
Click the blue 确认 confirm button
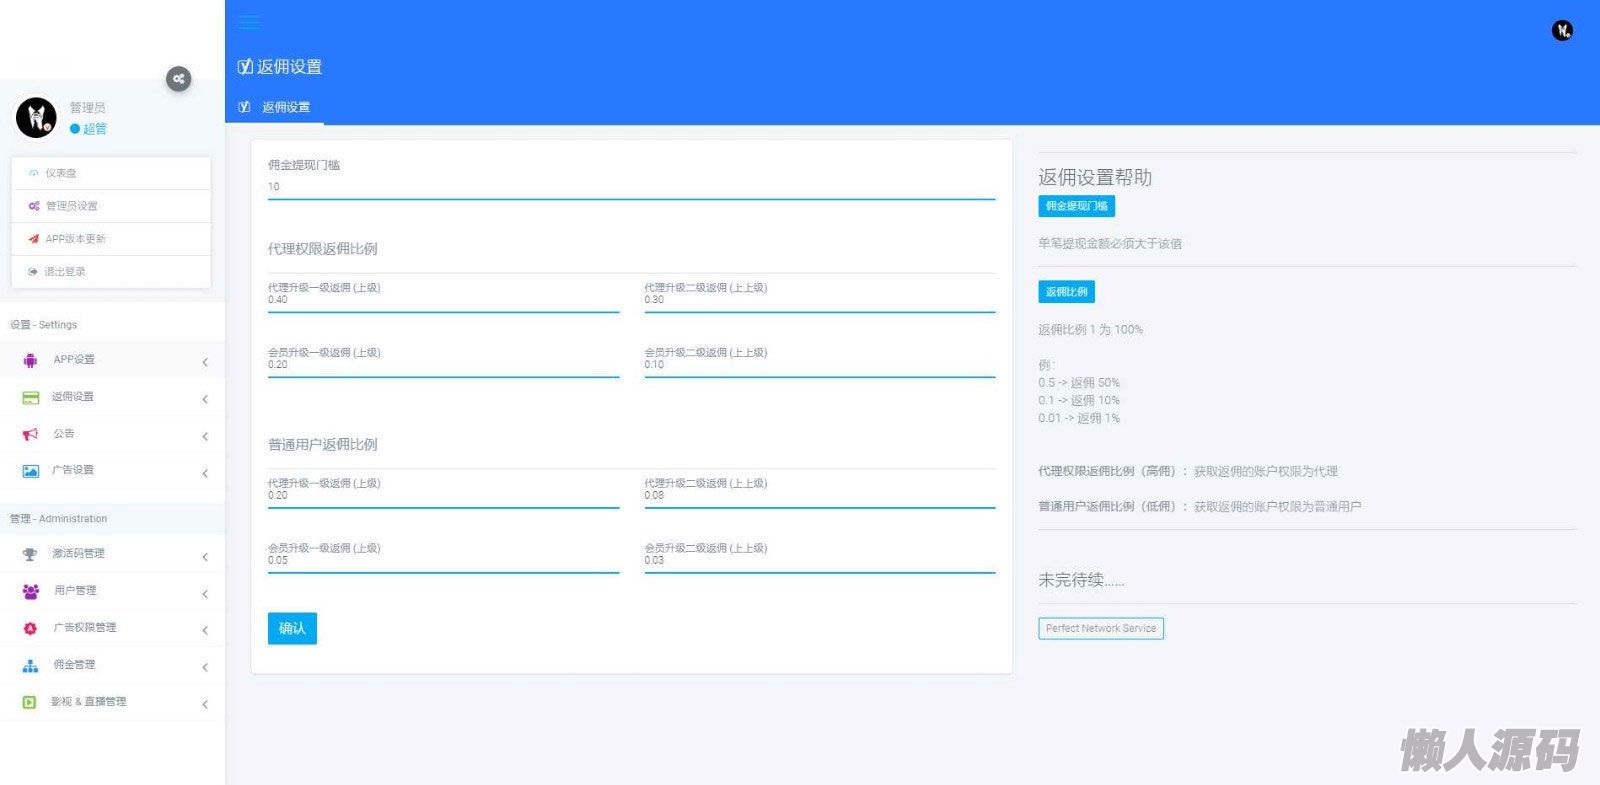[x=292, y=628]
